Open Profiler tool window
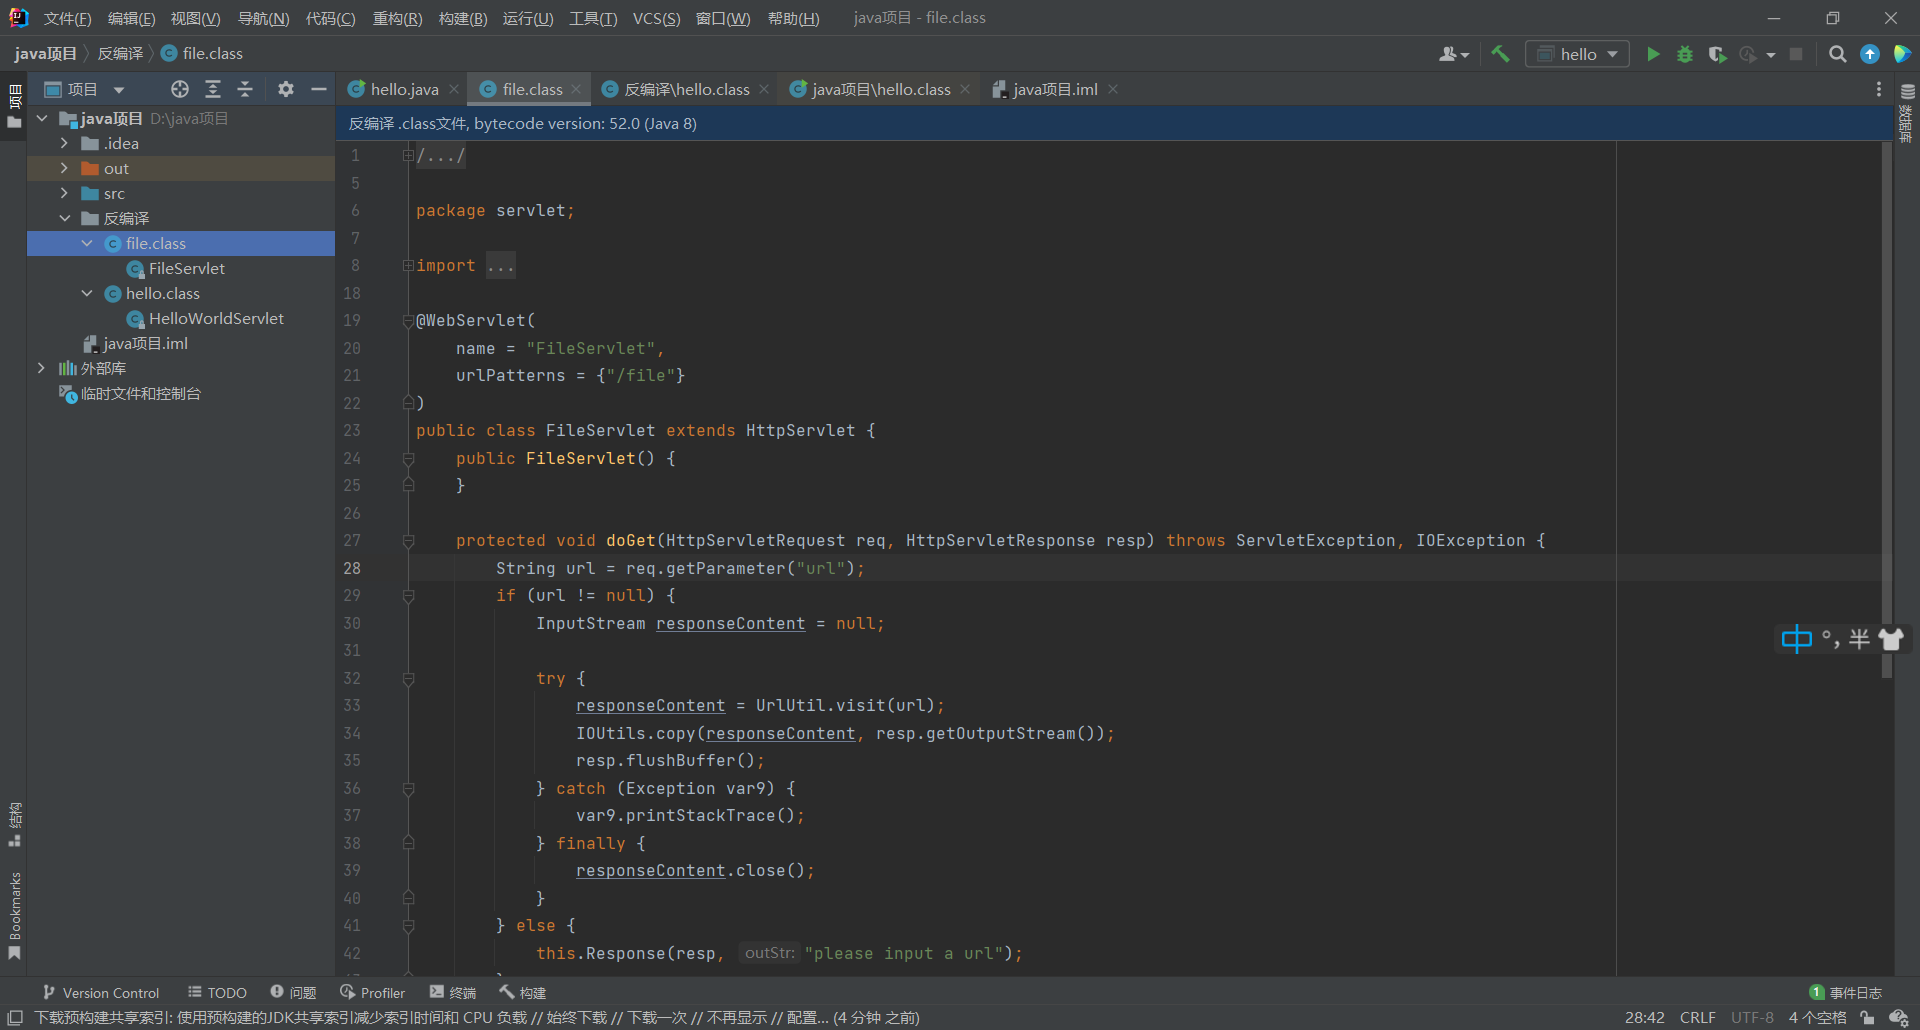This screenshot has height=1030, width=1920. 372,992
